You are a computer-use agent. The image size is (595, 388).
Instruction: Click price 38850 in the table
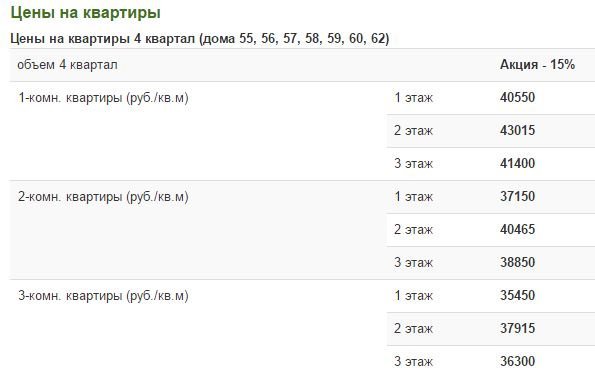tap(517, 262)
